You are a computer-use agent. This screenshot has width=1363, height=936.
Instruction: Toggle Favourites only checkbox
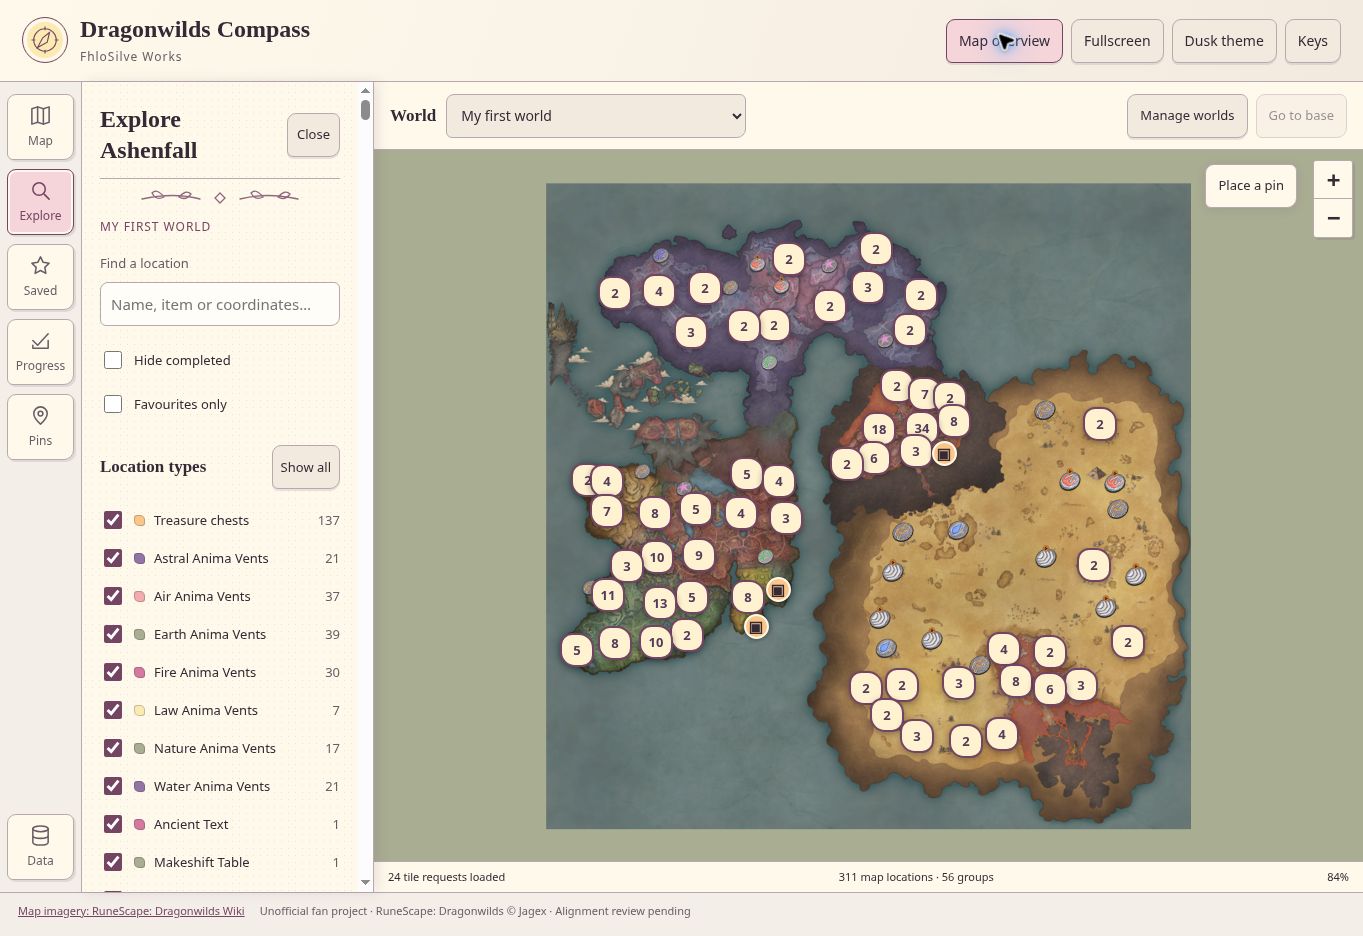coord(113,404)
